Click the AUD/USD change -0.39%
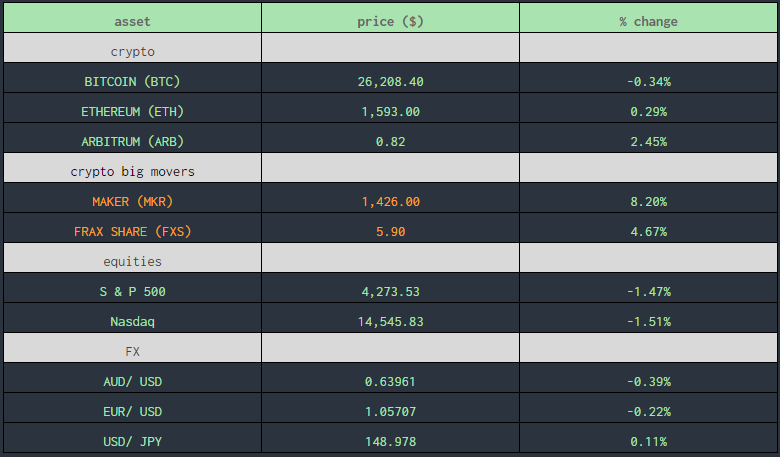 pyautogui.click(x=648, y=381)
